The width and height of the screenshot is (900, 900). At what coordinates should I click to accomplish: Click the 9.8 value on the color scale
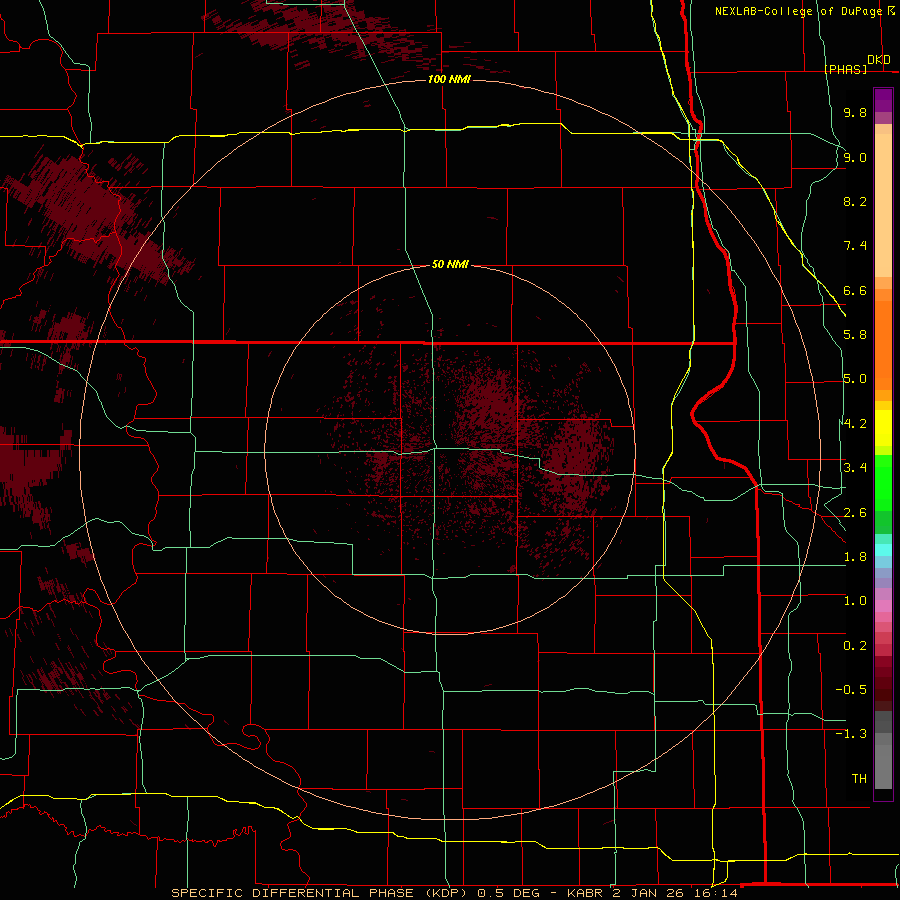coord(855,112)
